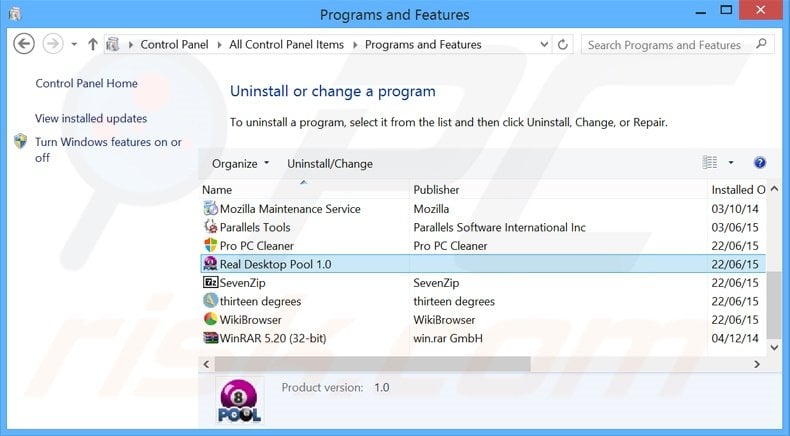
Task: Expand the arrow after All Control Panel Items
Action: (x=355, y=45)
